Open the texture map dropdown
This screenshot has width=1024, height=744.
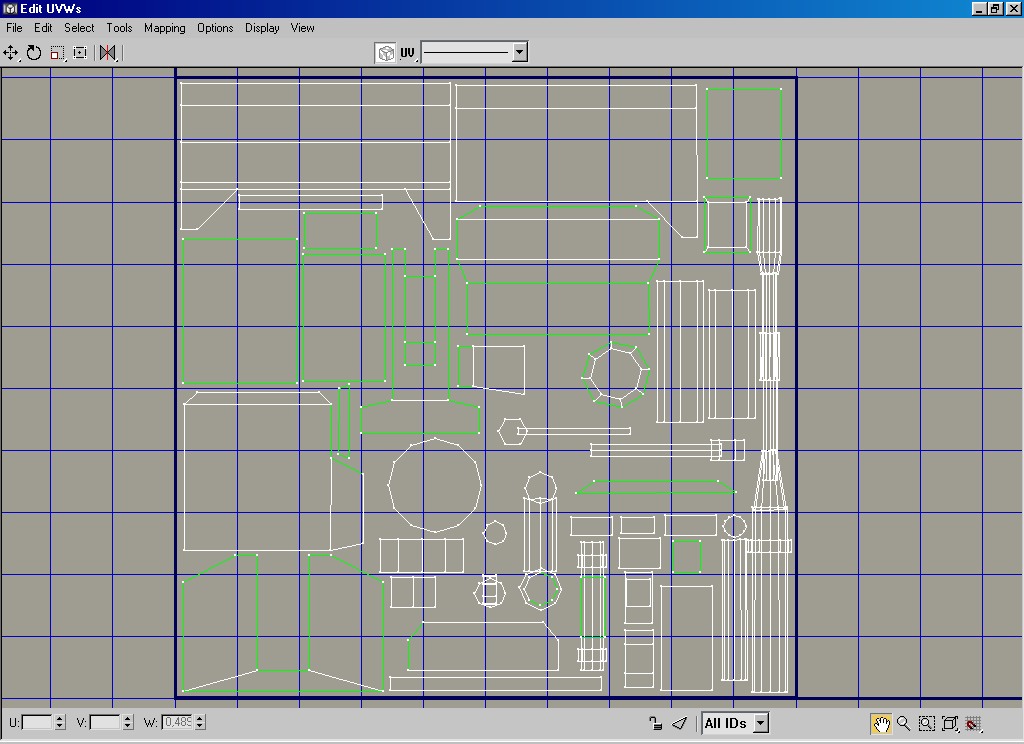[519, 53]
